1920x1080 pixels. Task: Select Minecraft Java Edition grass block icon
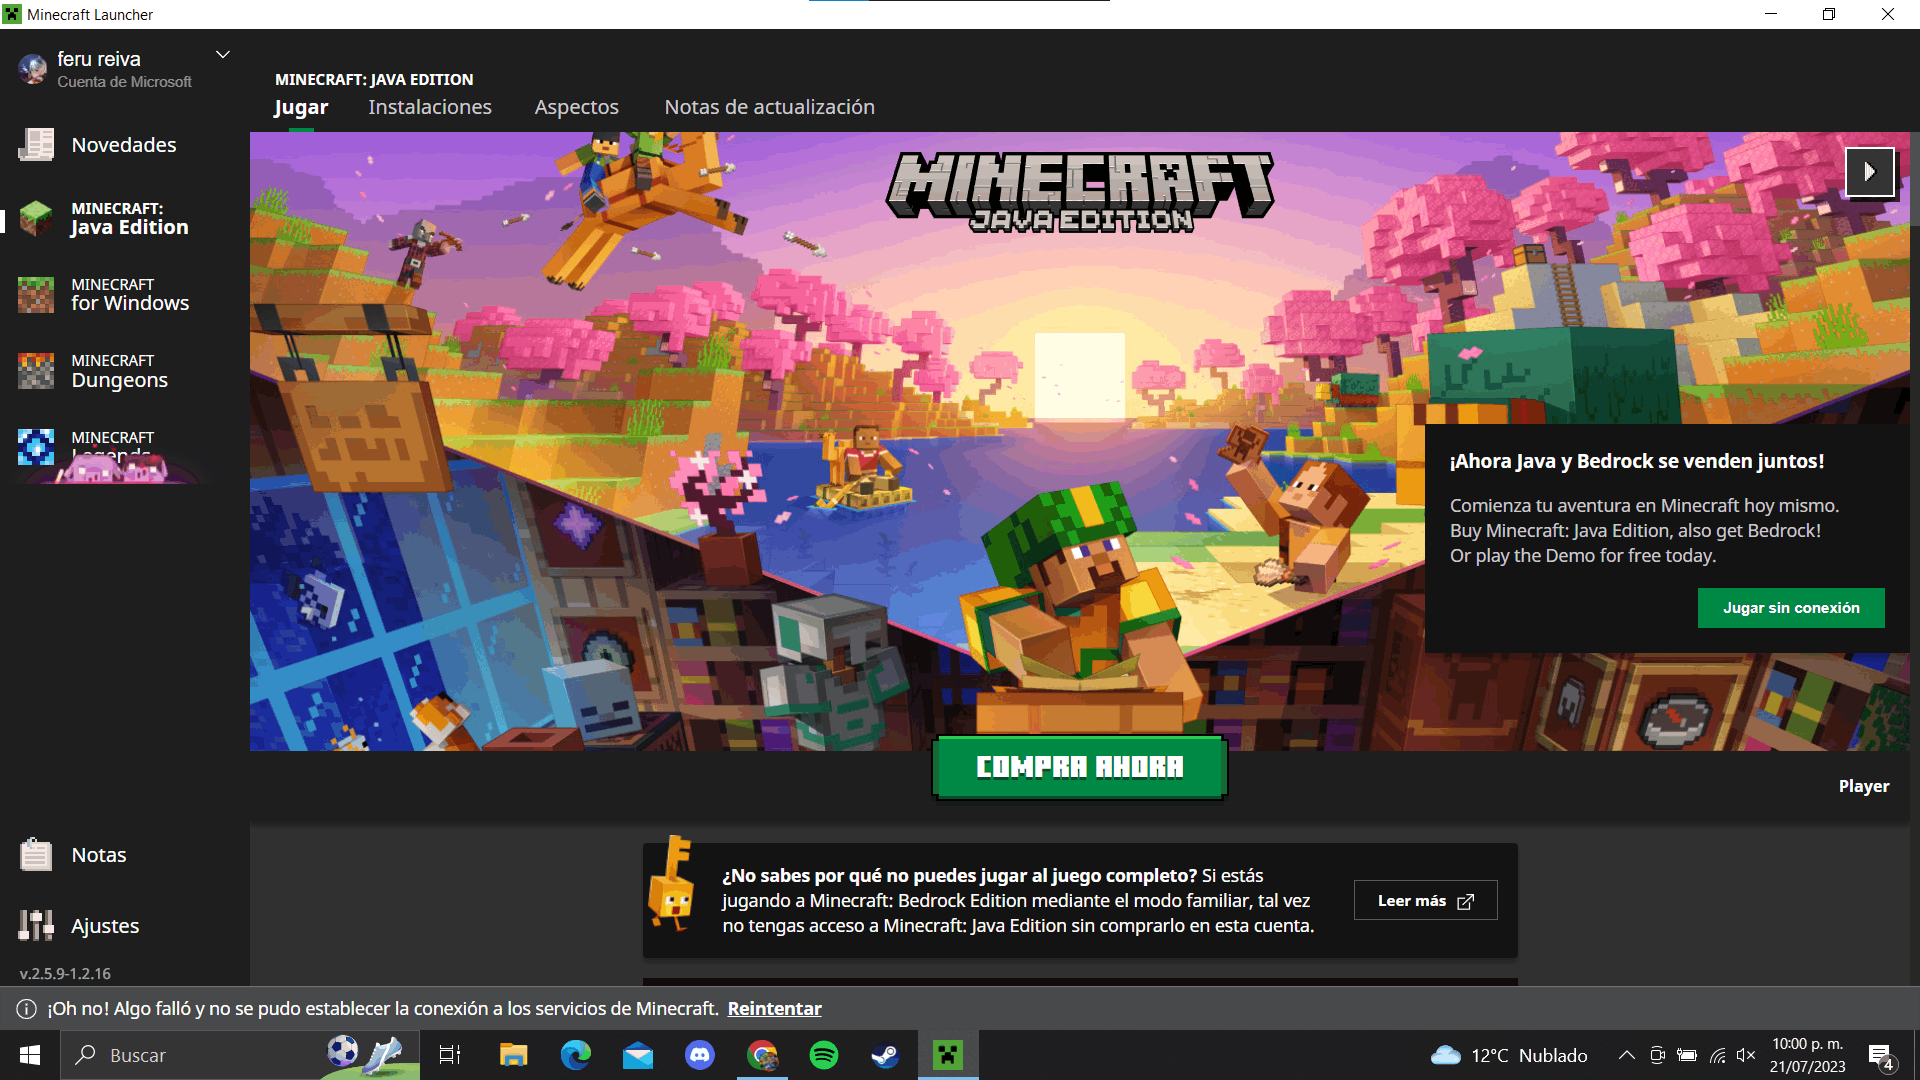tap(36, 218)
